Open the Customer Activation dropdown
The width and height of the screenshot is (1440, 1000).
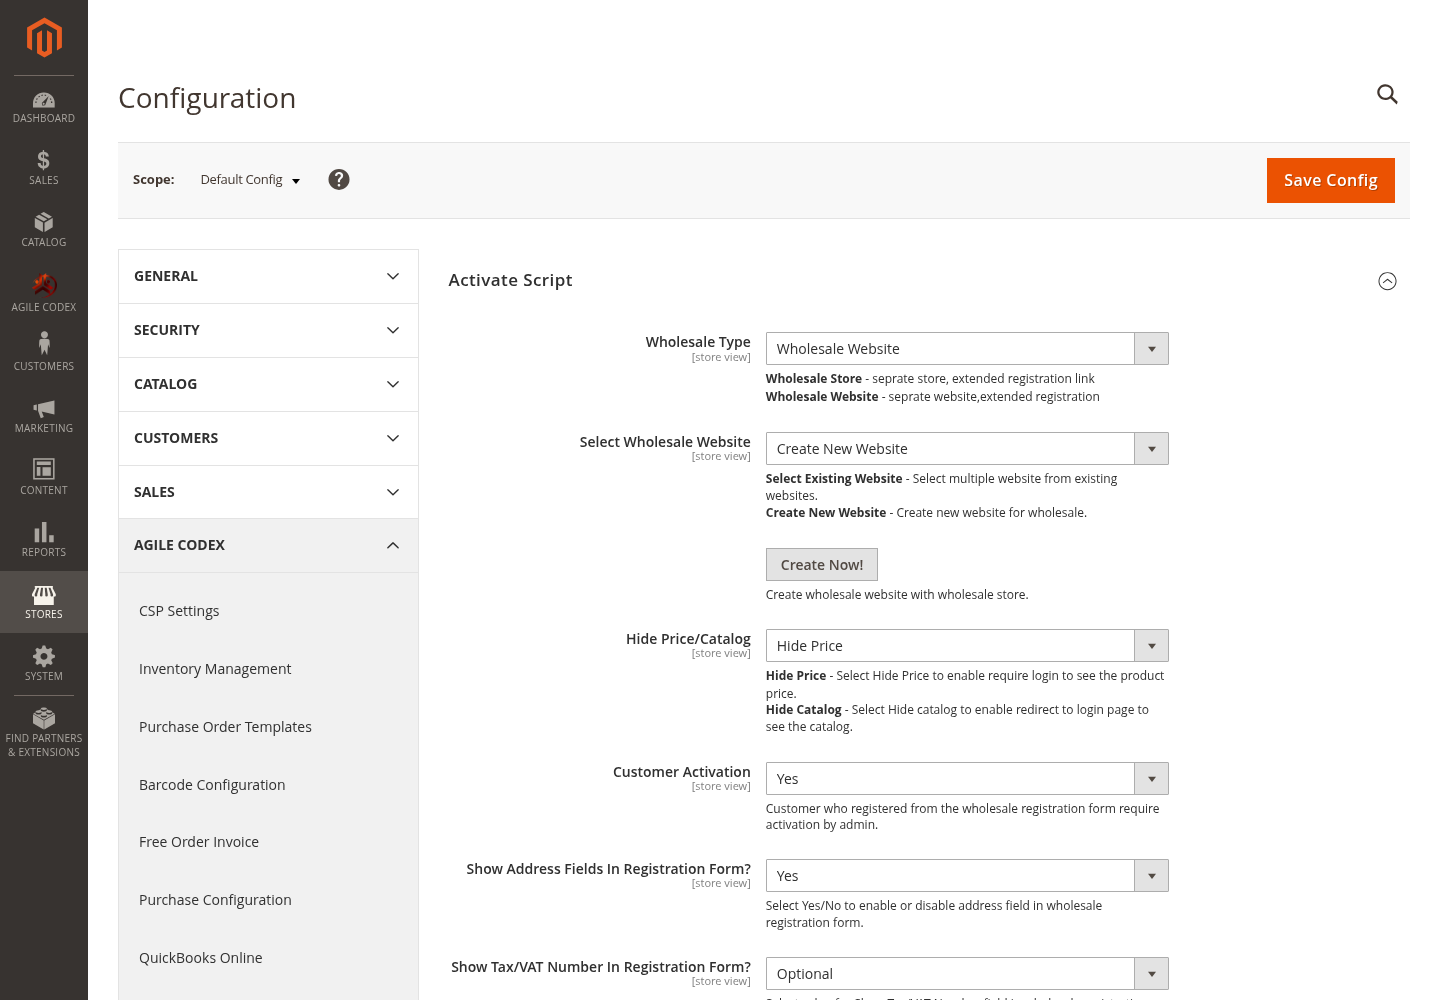click(967, 779)
